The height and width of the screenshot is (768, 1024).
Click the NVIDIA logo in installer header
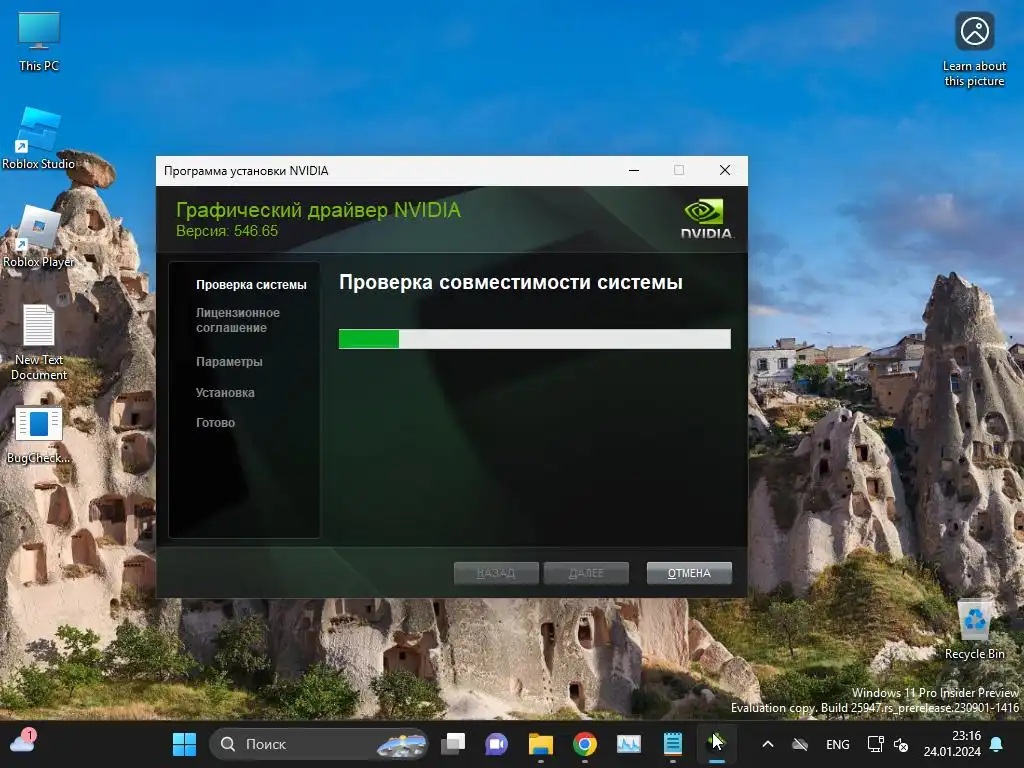(x=705, y=219)
